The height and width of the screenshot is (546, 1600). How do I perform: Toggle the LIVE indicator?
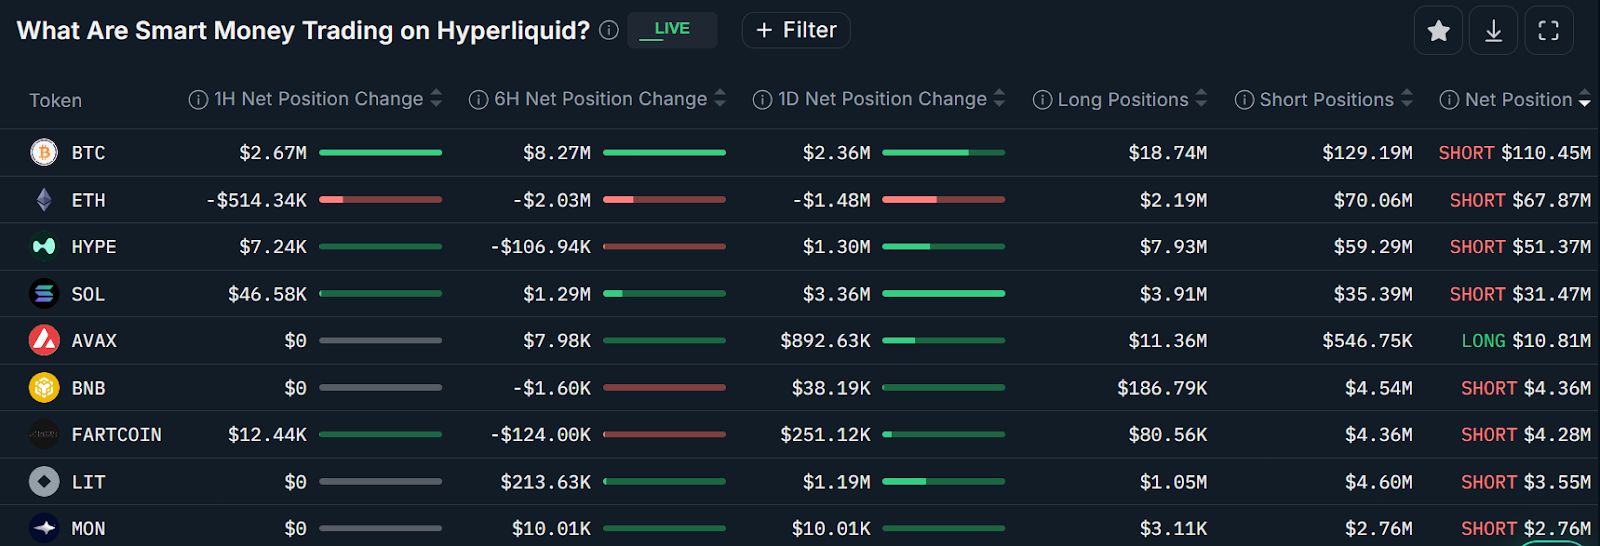671,30
